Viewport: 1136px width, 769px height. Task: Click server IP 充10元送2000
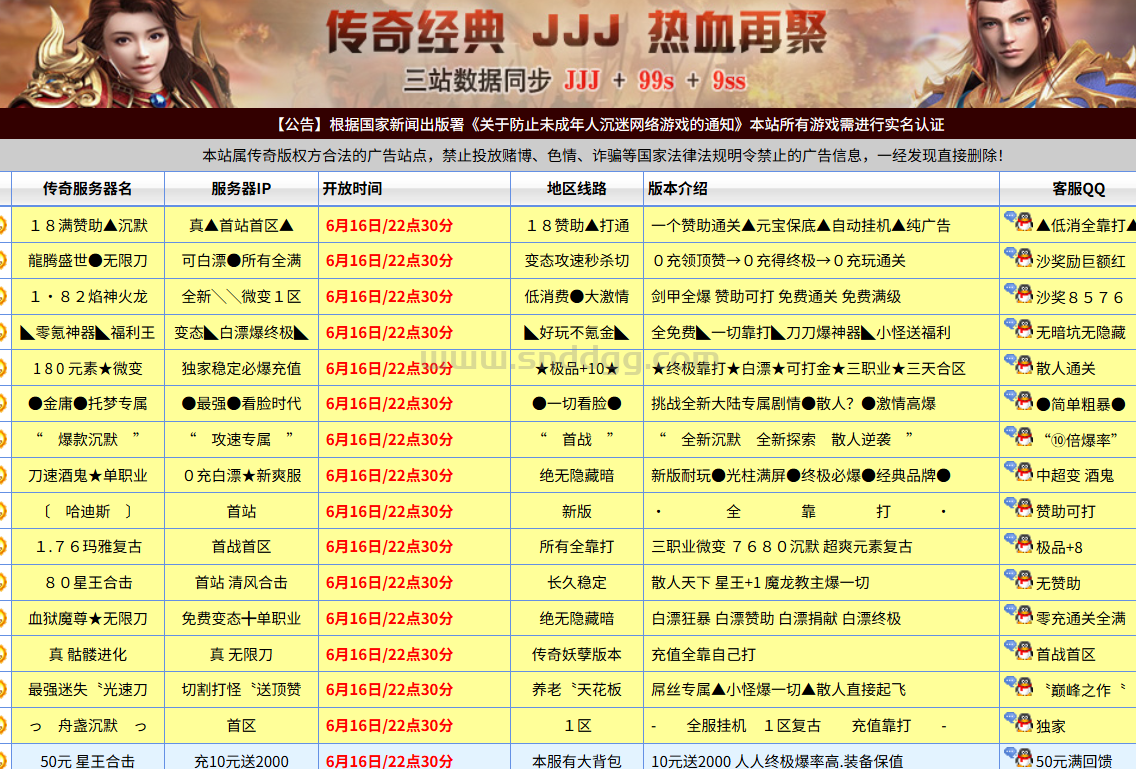[x=241, y=761]
